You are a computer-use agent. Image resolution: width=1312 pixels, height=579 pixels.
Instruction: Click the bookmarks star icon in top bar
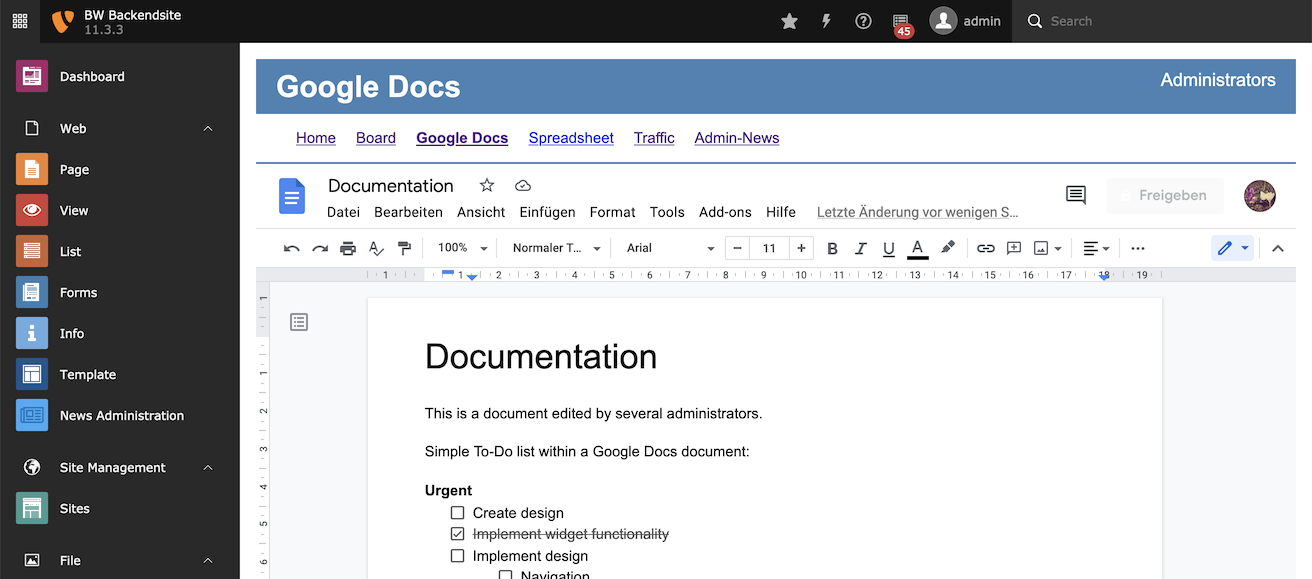point(789,21)
